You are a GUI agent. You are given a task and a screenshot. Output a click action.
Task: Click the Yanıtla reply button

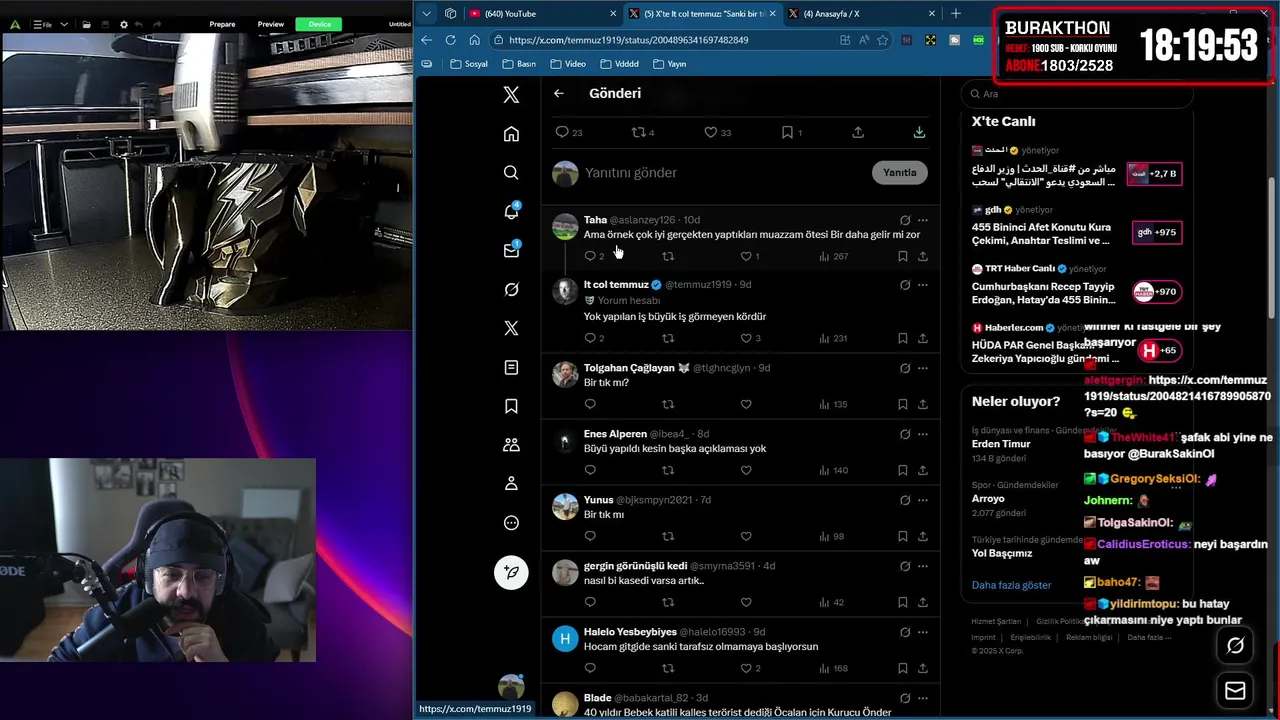(899, 172)
